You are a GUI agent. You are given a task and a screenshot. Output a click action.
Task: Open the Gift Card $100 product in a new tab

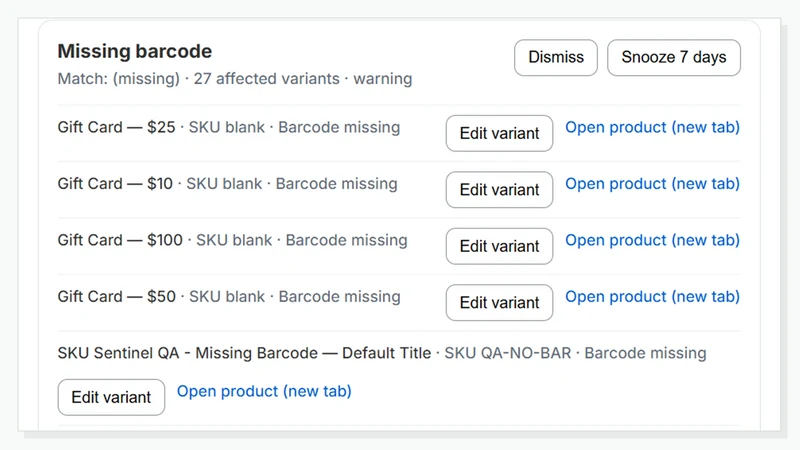[652, 240]
